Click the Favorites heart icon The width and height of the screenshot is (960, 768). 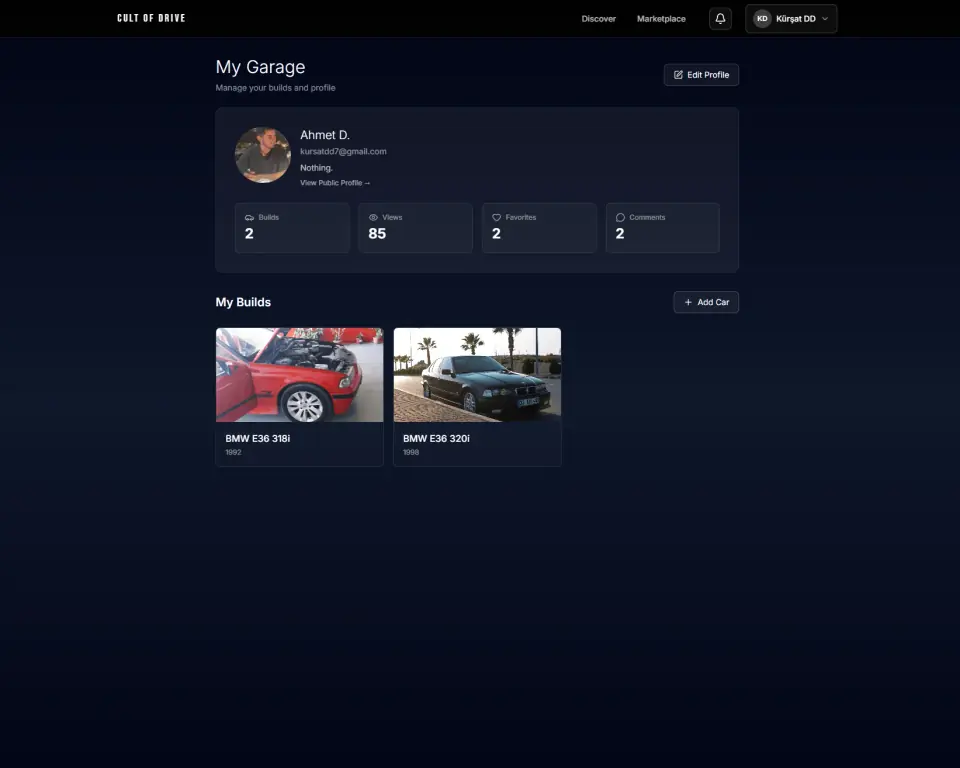coord(497,217)
